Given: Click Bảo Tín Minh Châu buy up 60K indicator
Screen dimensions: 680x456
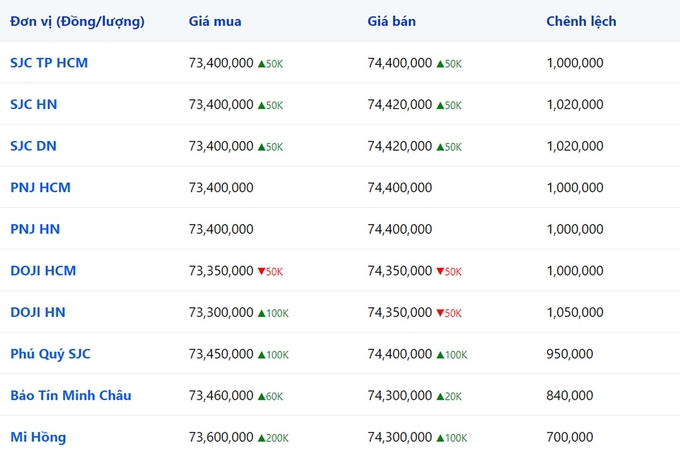Looking at the screenshot, I should click(270, 397).
